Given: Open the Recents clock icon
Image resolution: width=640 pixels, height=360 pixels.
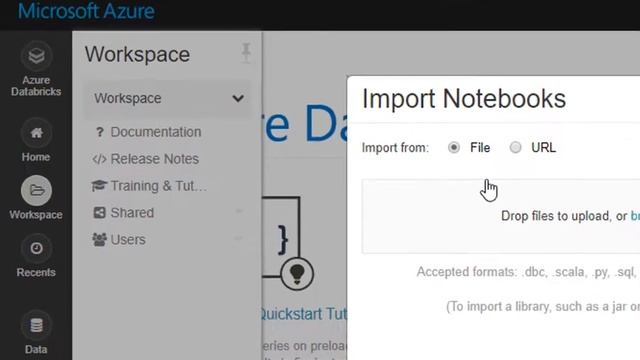Looking at the screenshot, I should (x=36, y=249).
